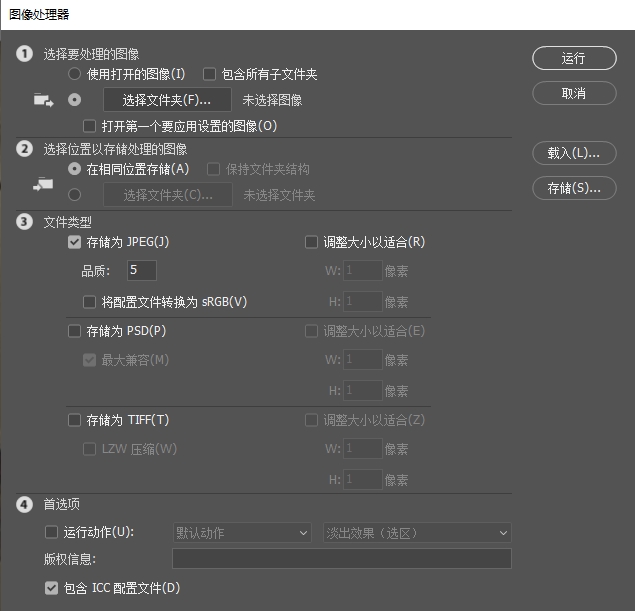Open the 淡出效果（选区）action dropdown
635x611 pixels.
click(417, 533)
